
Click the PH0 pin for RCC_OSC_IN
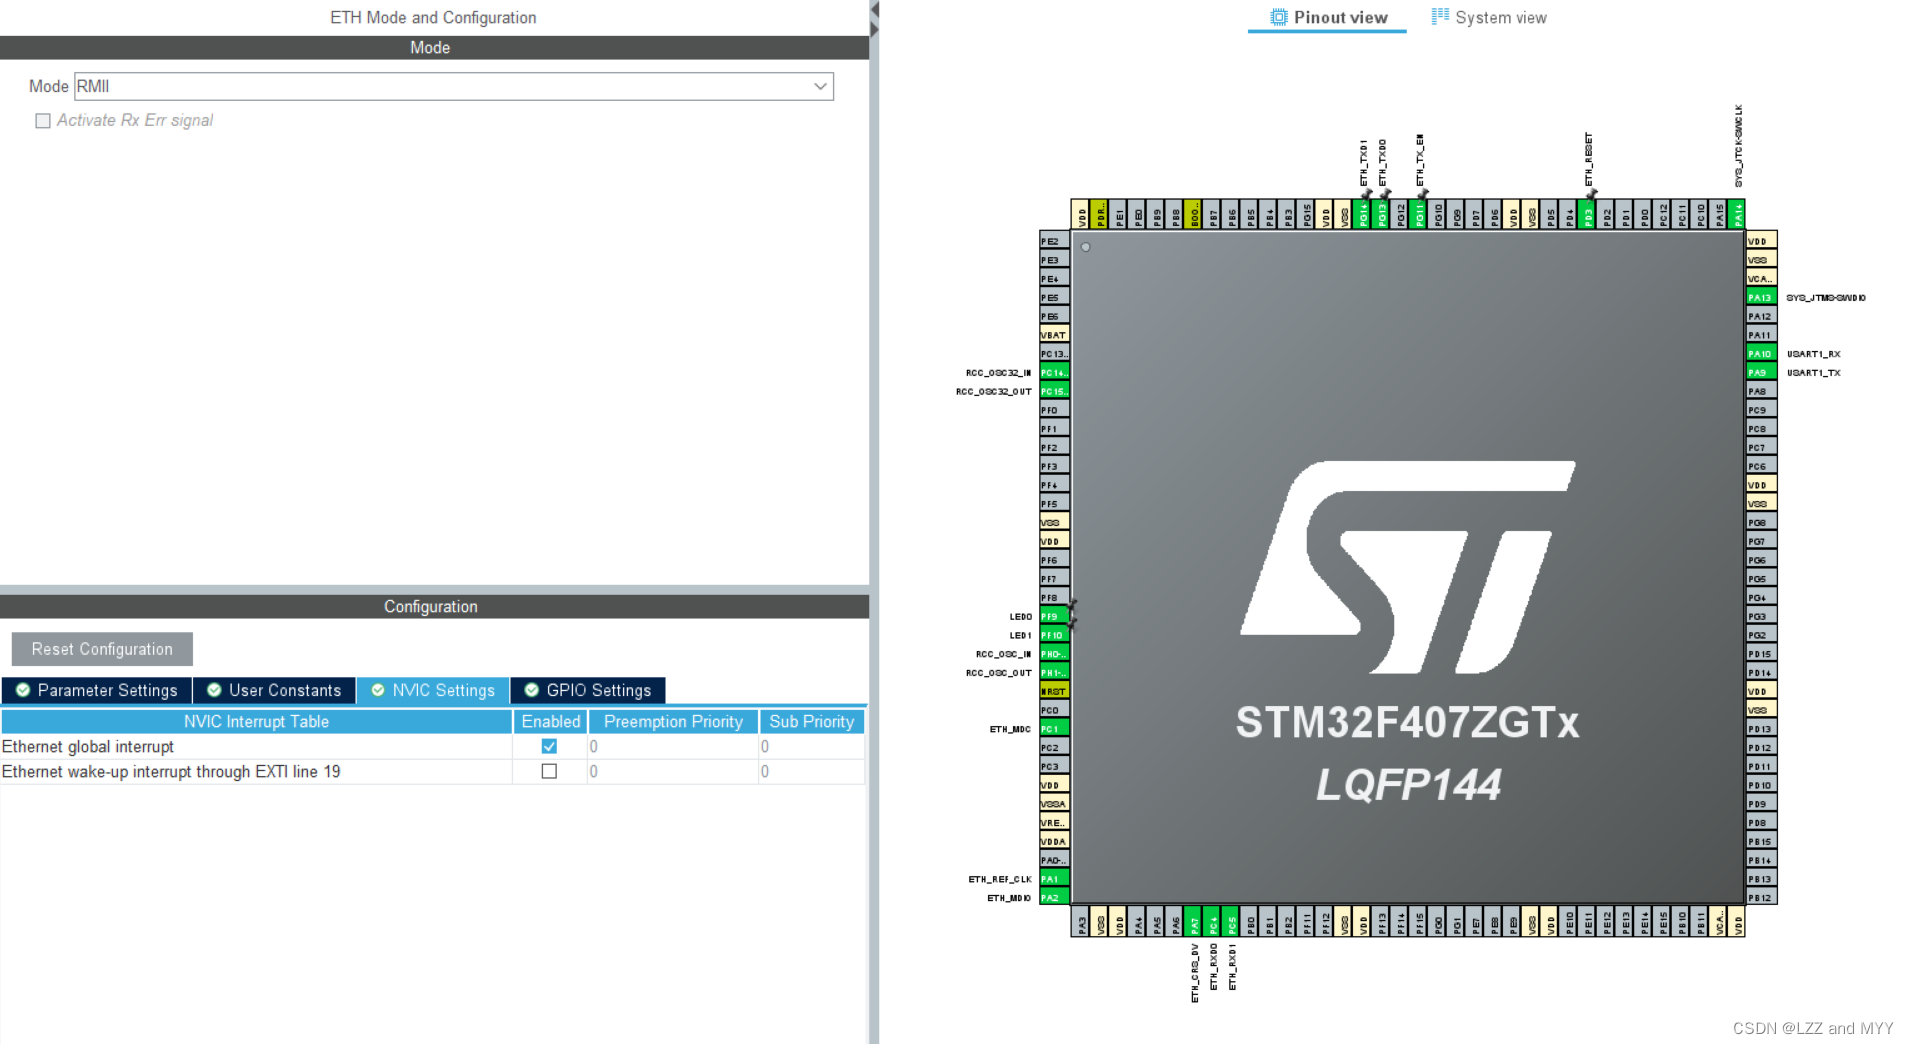pyautogui.click(x=1054, y=654)
